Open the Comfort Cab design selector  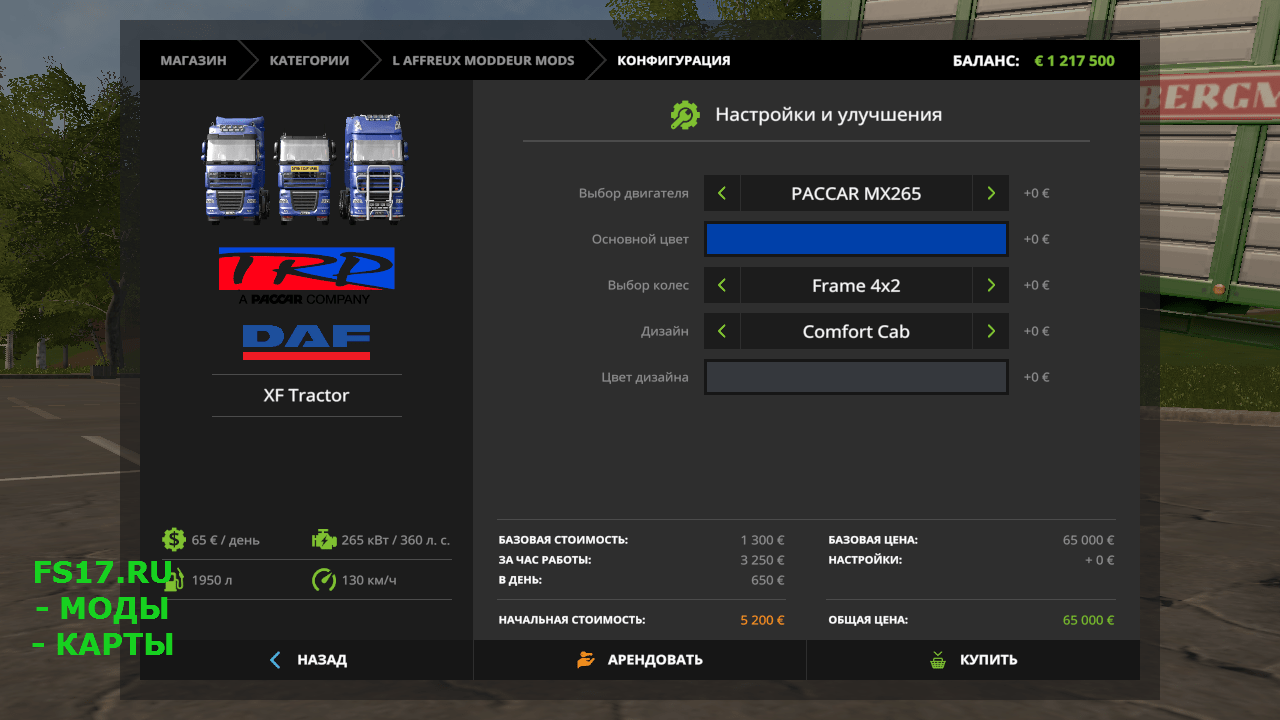(x=856, y=331)
